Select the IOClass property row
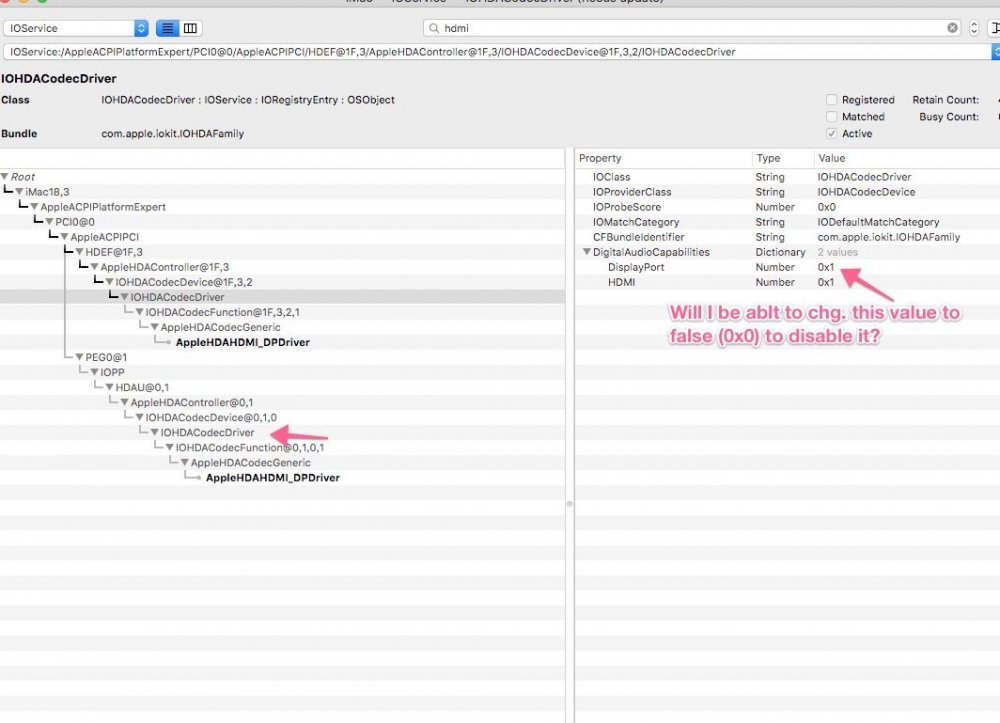 (x=788, y=177)
